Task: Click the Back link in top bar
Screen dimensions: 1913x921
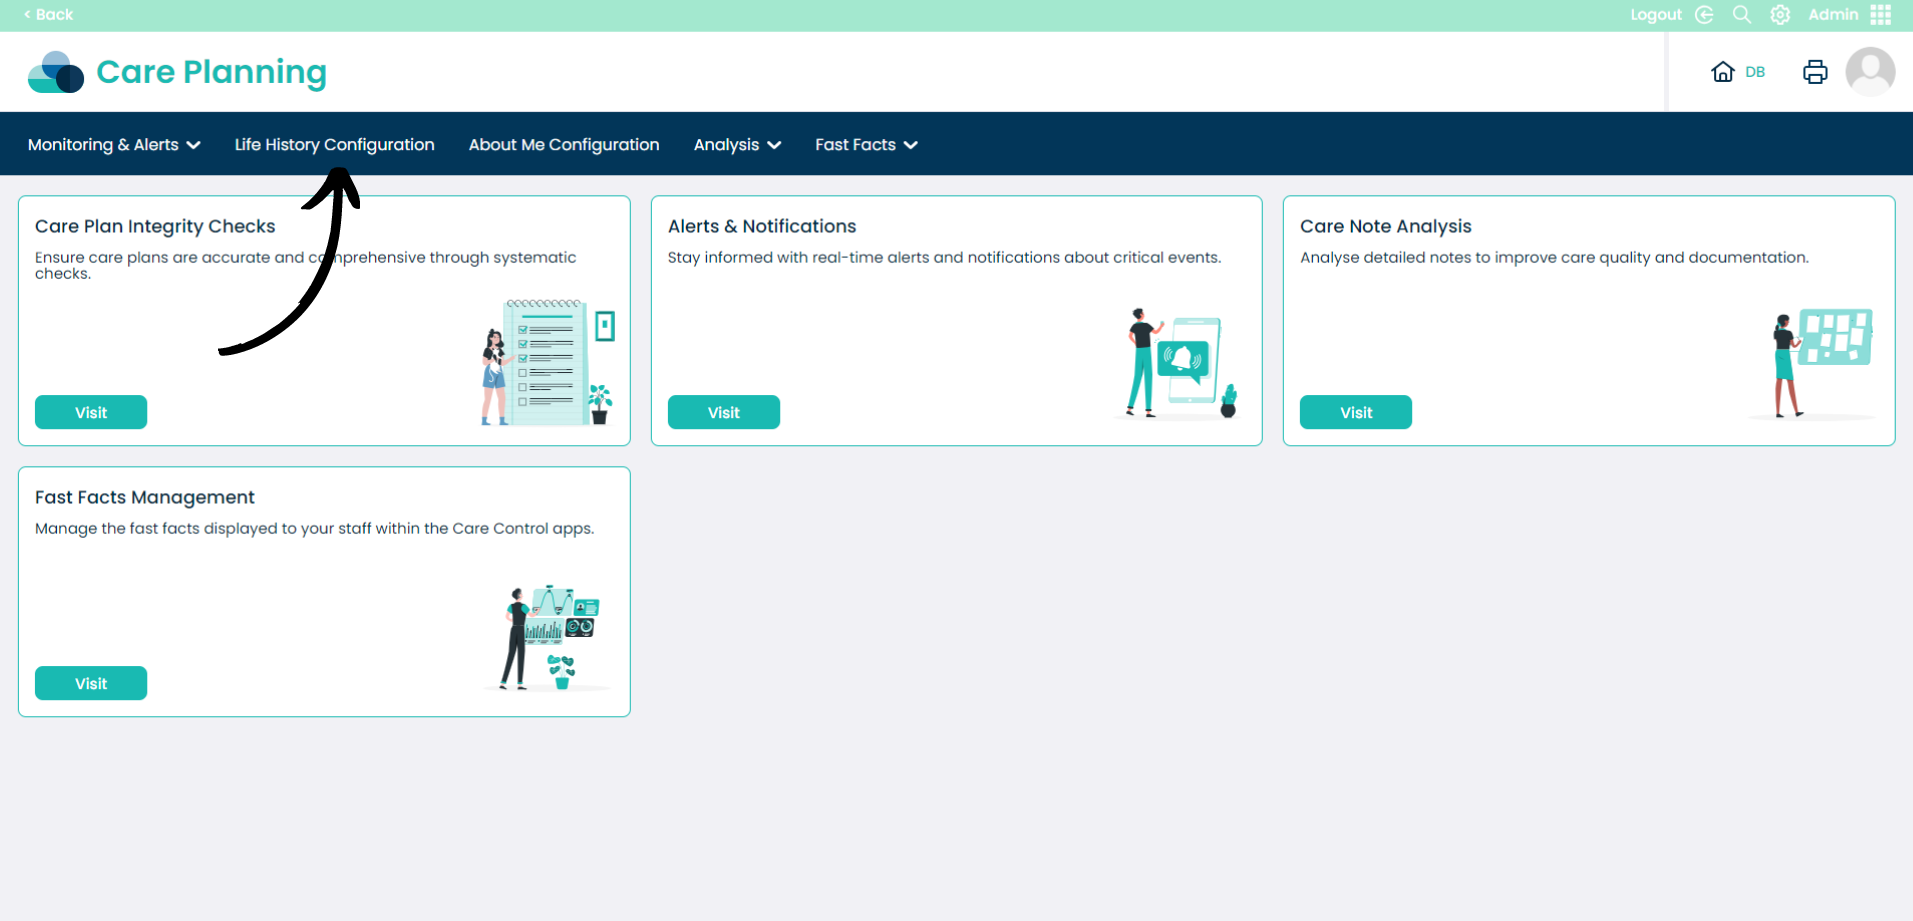Action: tap(48, 14)
